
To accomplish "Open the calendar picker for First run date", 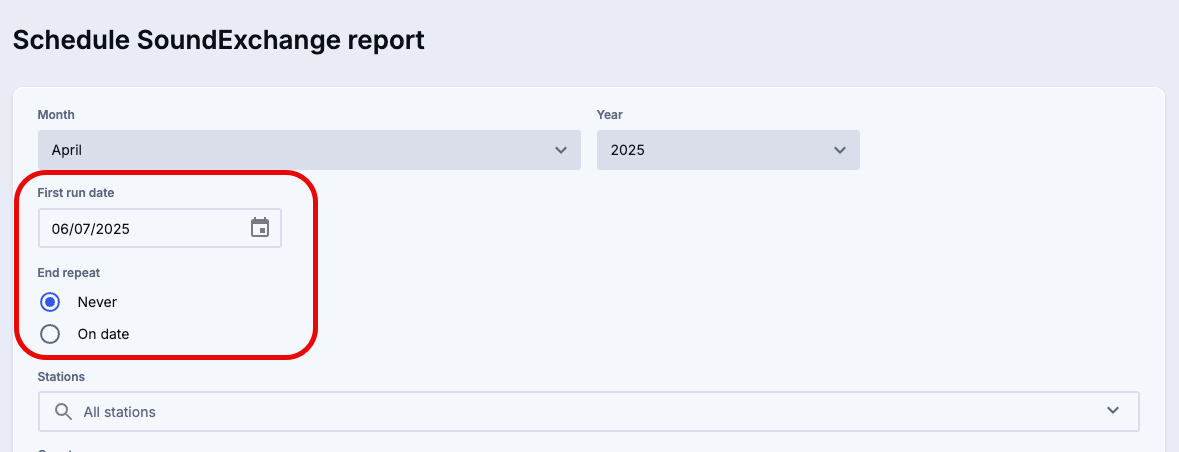I will (x=260, y=228).
